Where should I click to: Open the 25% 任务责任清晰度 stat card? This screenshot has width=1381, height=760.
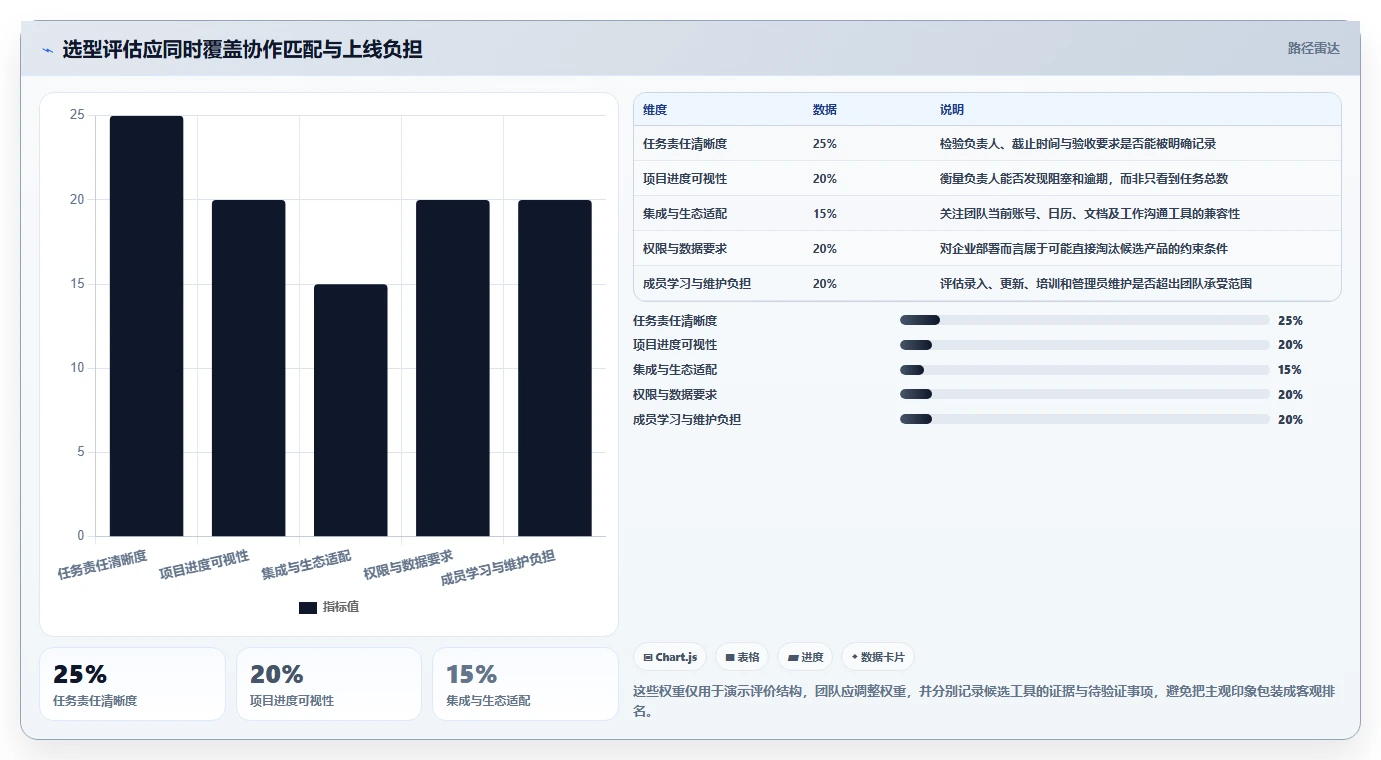pyautogui.click(x=132, y=684)
